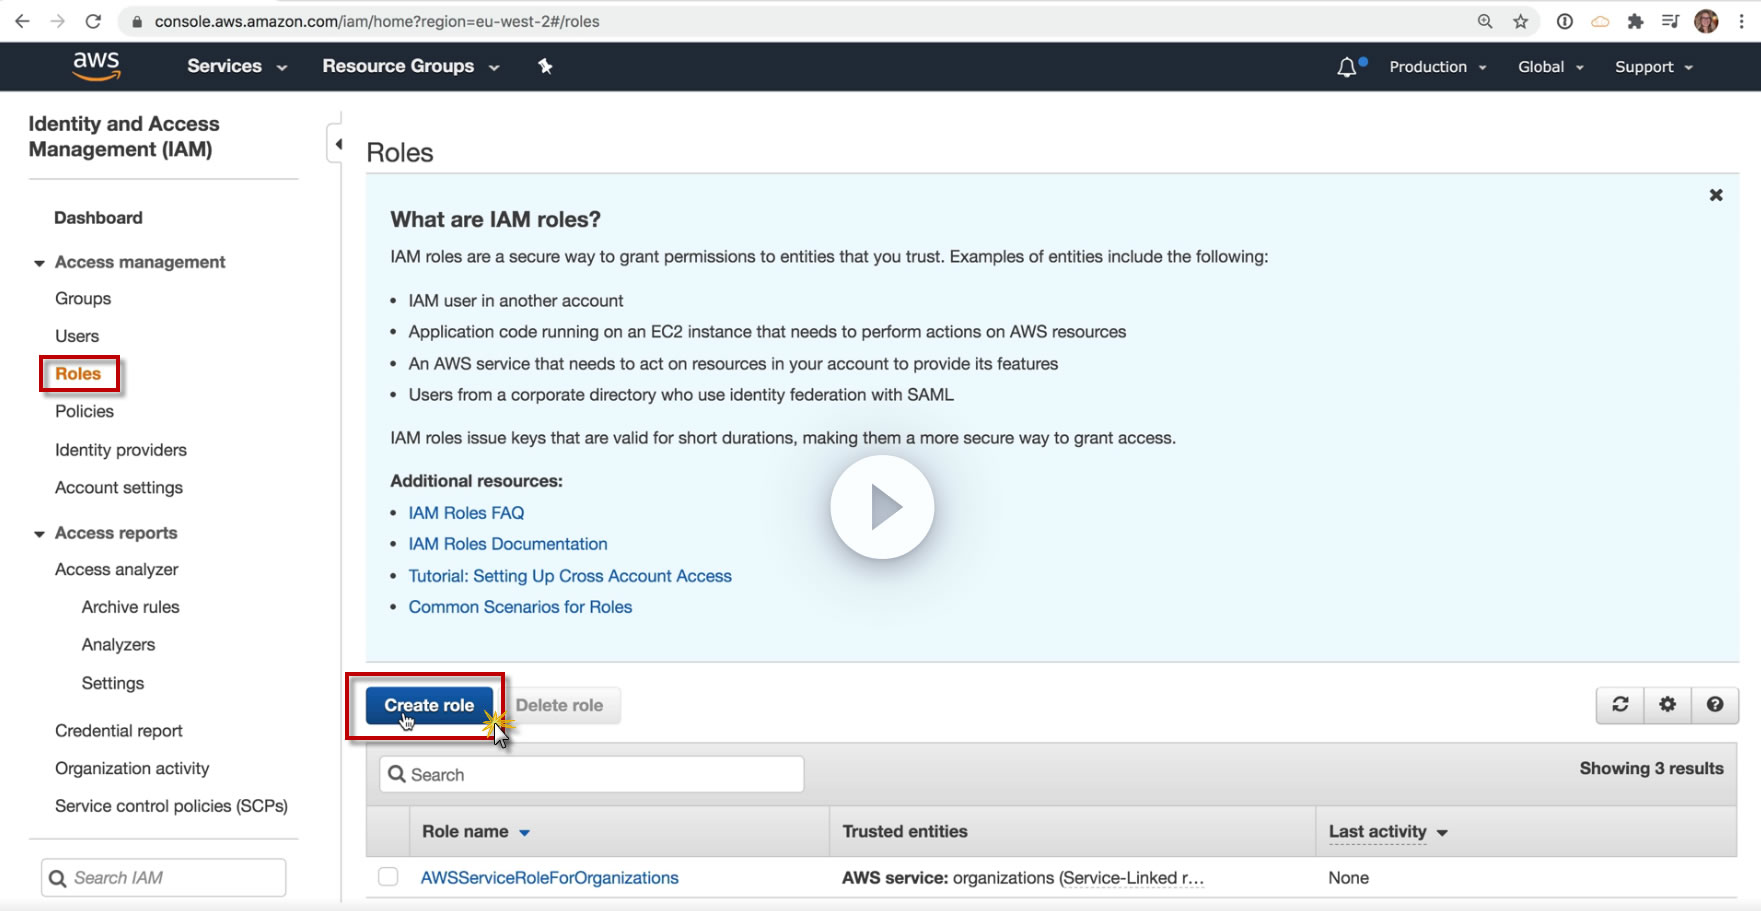Click the circled info extension icon

(1565, 21)
